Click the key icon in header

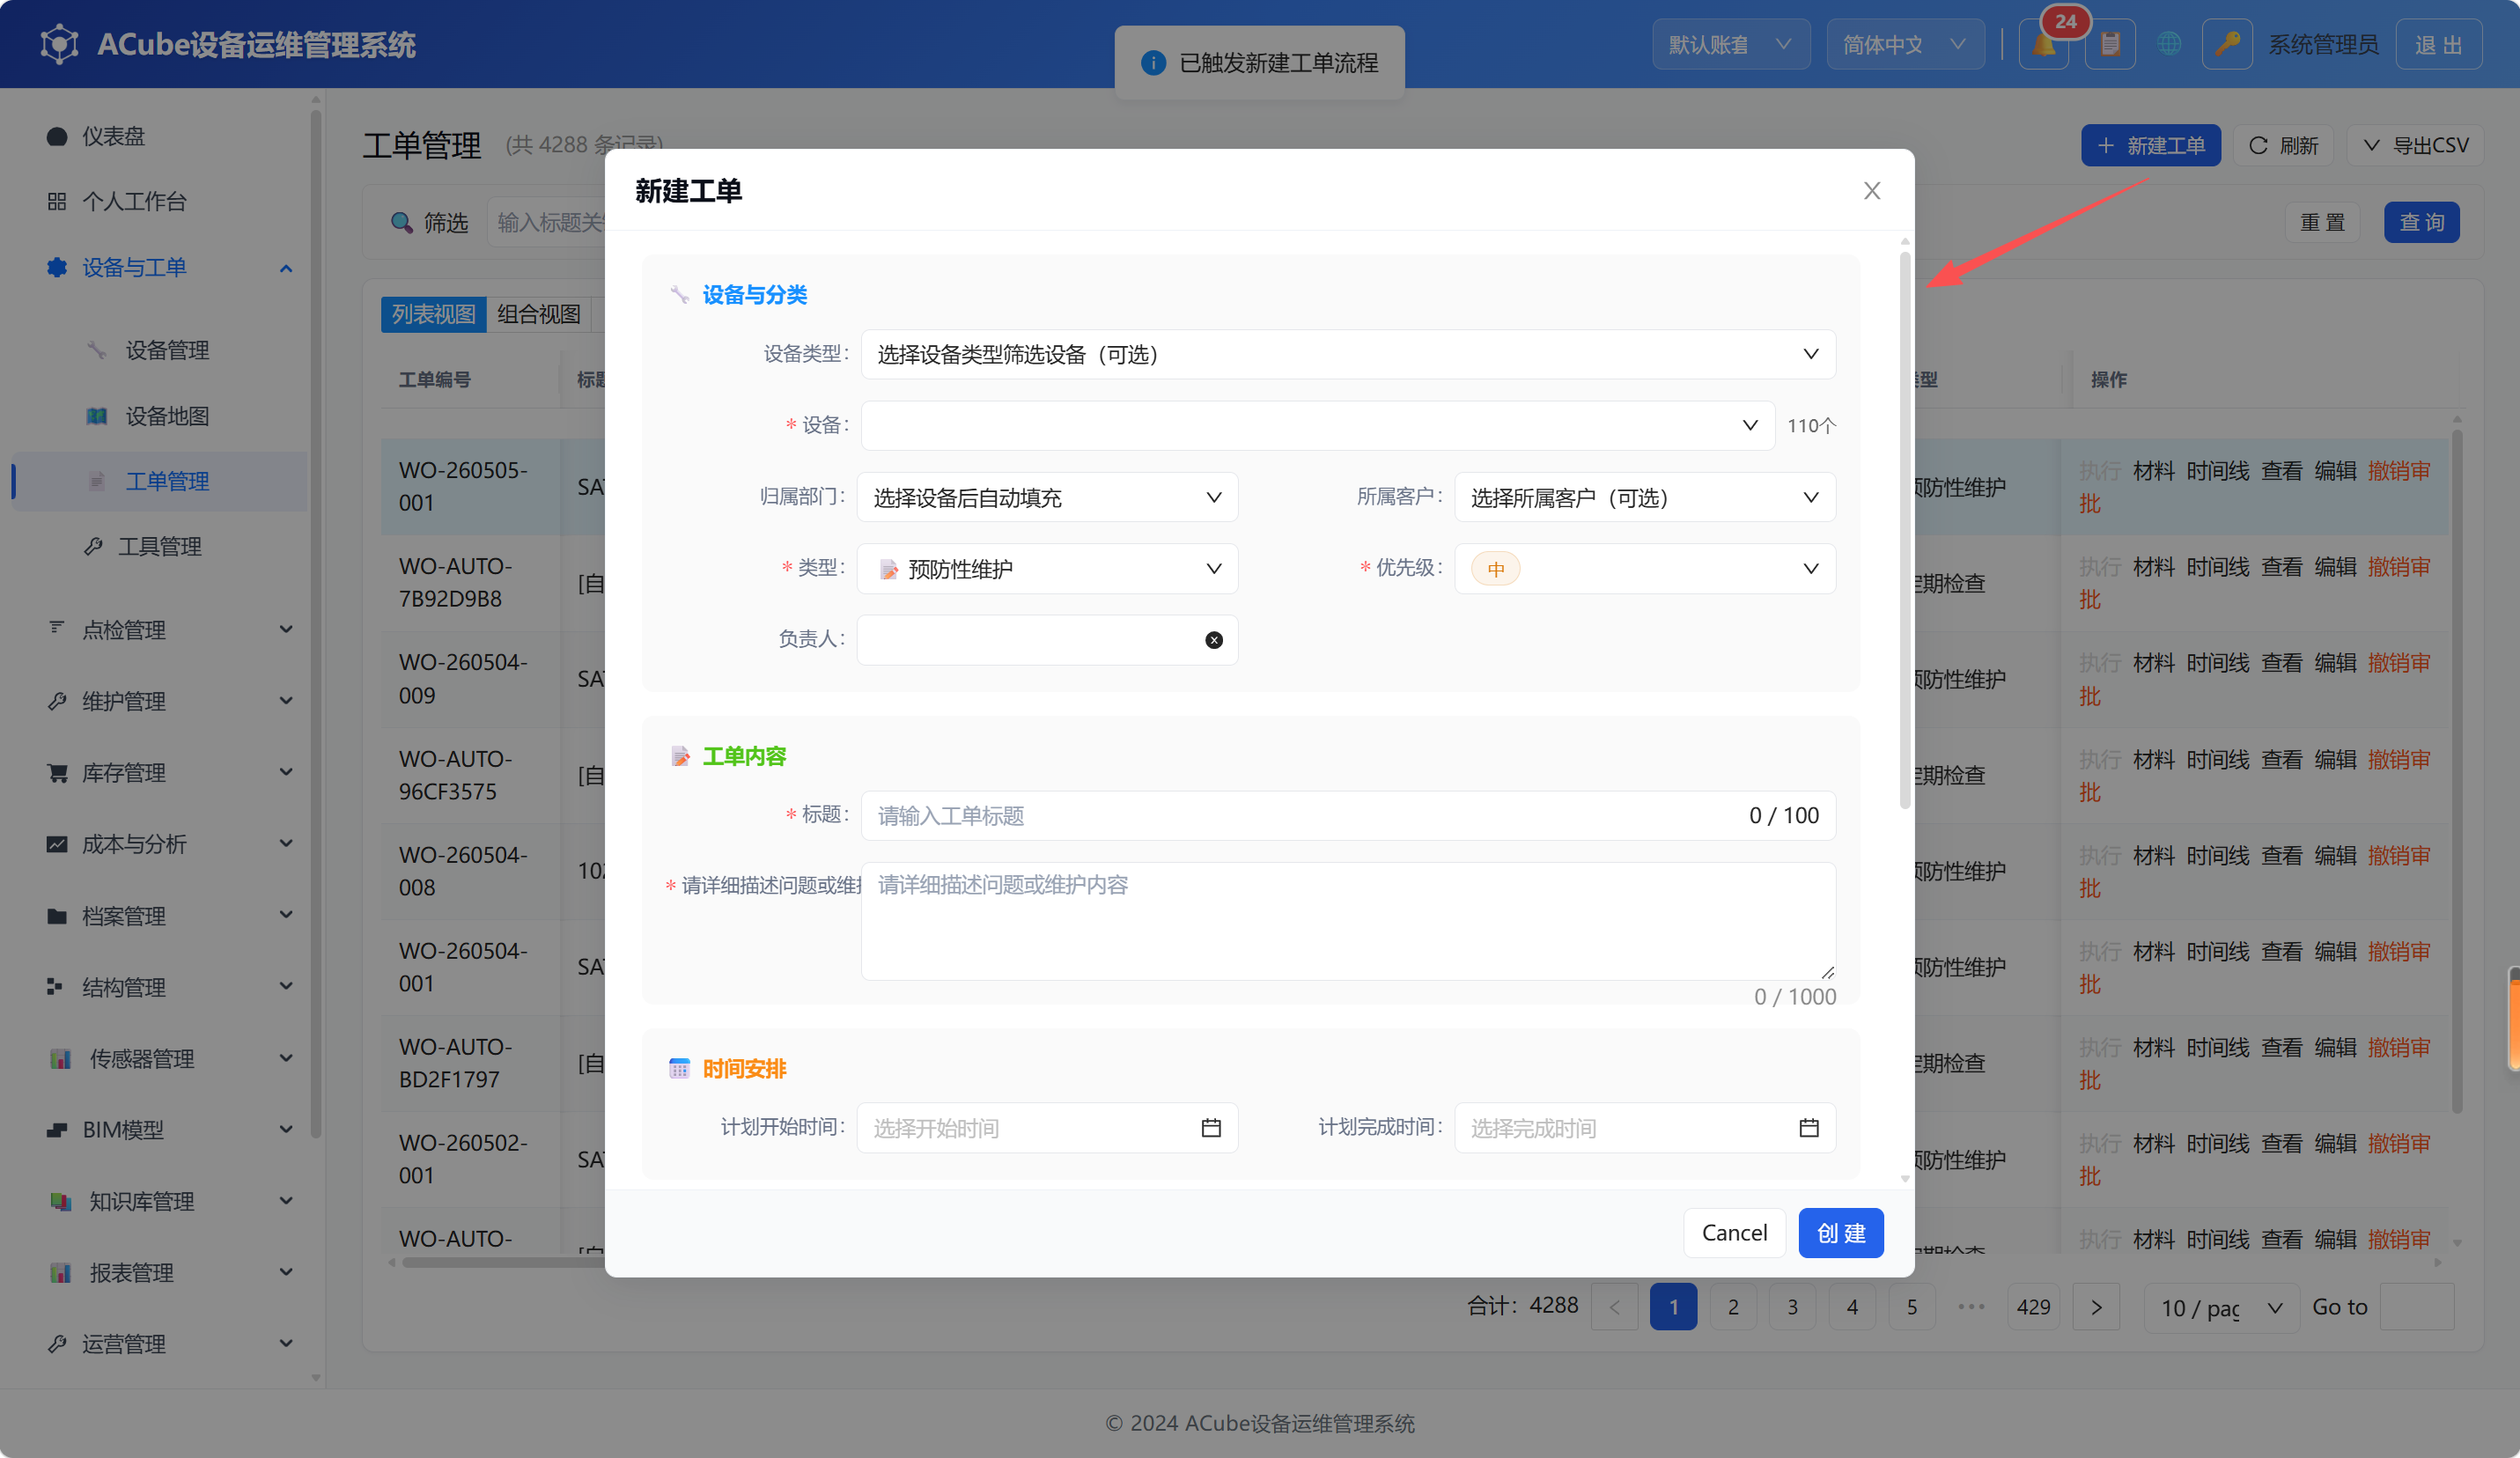(x=2227, y=45)
